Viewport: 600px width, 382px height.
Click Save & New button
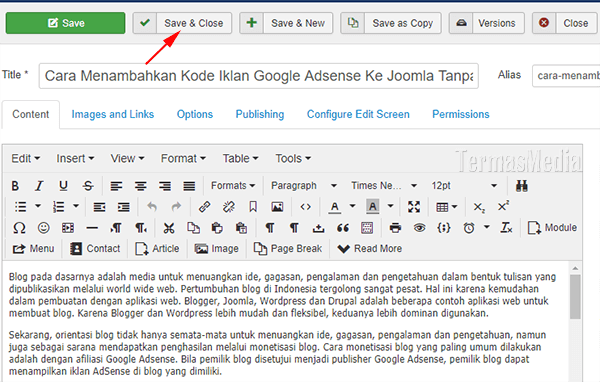point(286,23)
